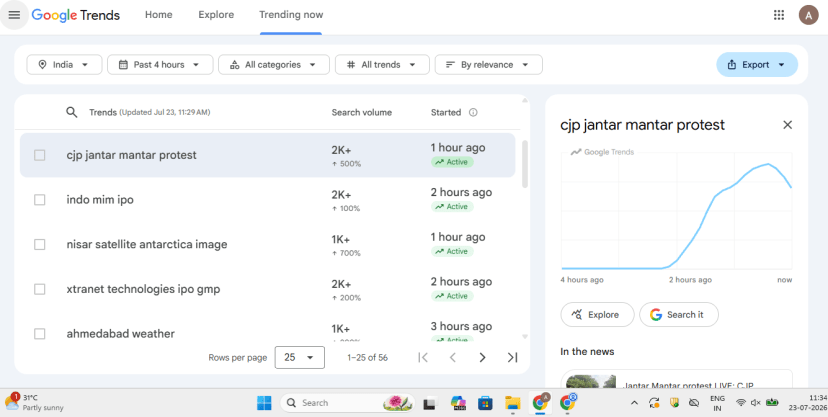Click the search trends magnifier icon
Viewport: 828px width, 417px height.
(72, 112)
